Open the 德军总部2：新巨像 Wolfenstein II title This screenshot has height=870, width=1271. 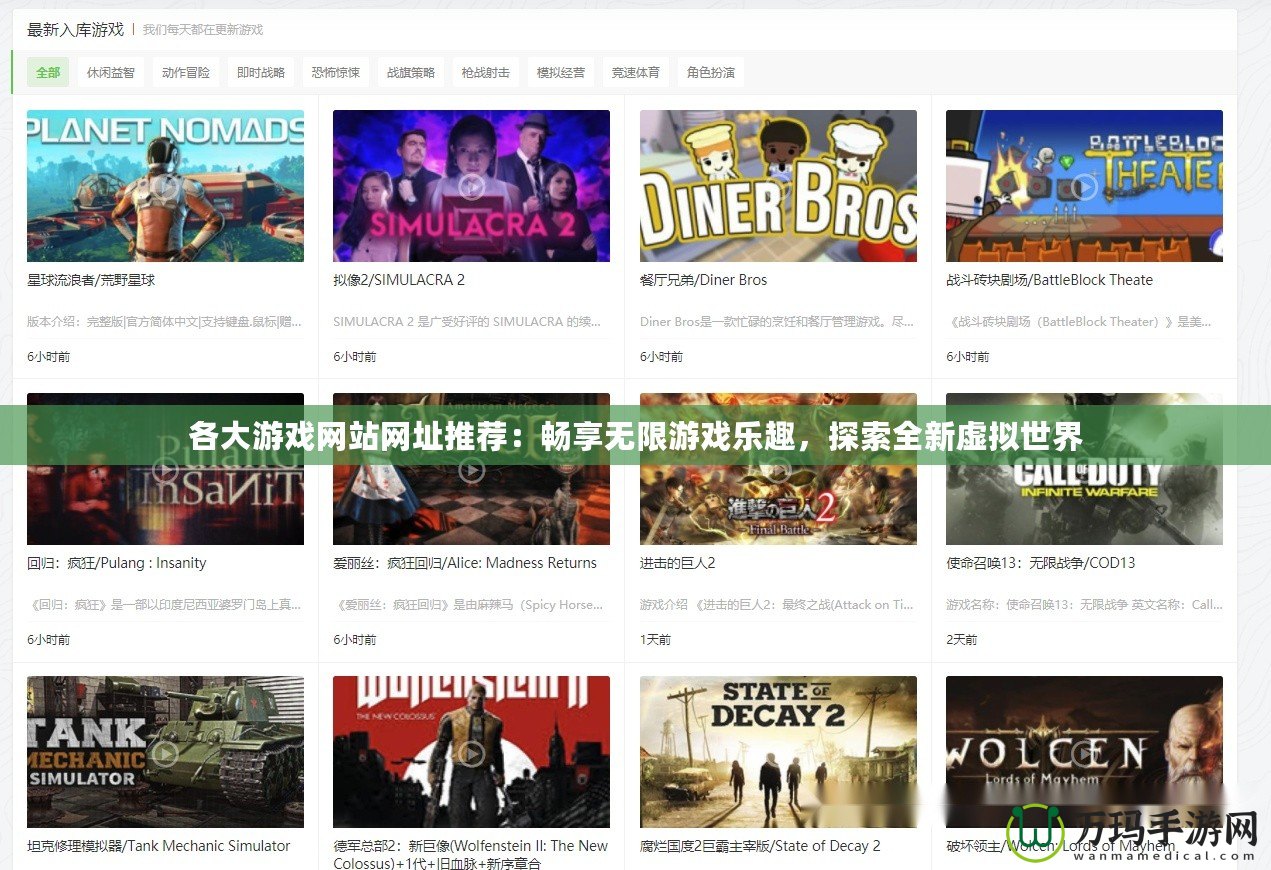click(x=471, y=854)
